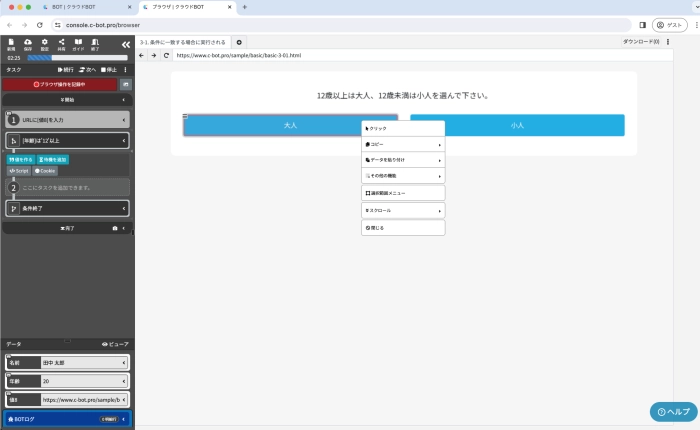Click the 値を作る button
Viewport: 700px width, 430px height.
(x=20, y=159)
